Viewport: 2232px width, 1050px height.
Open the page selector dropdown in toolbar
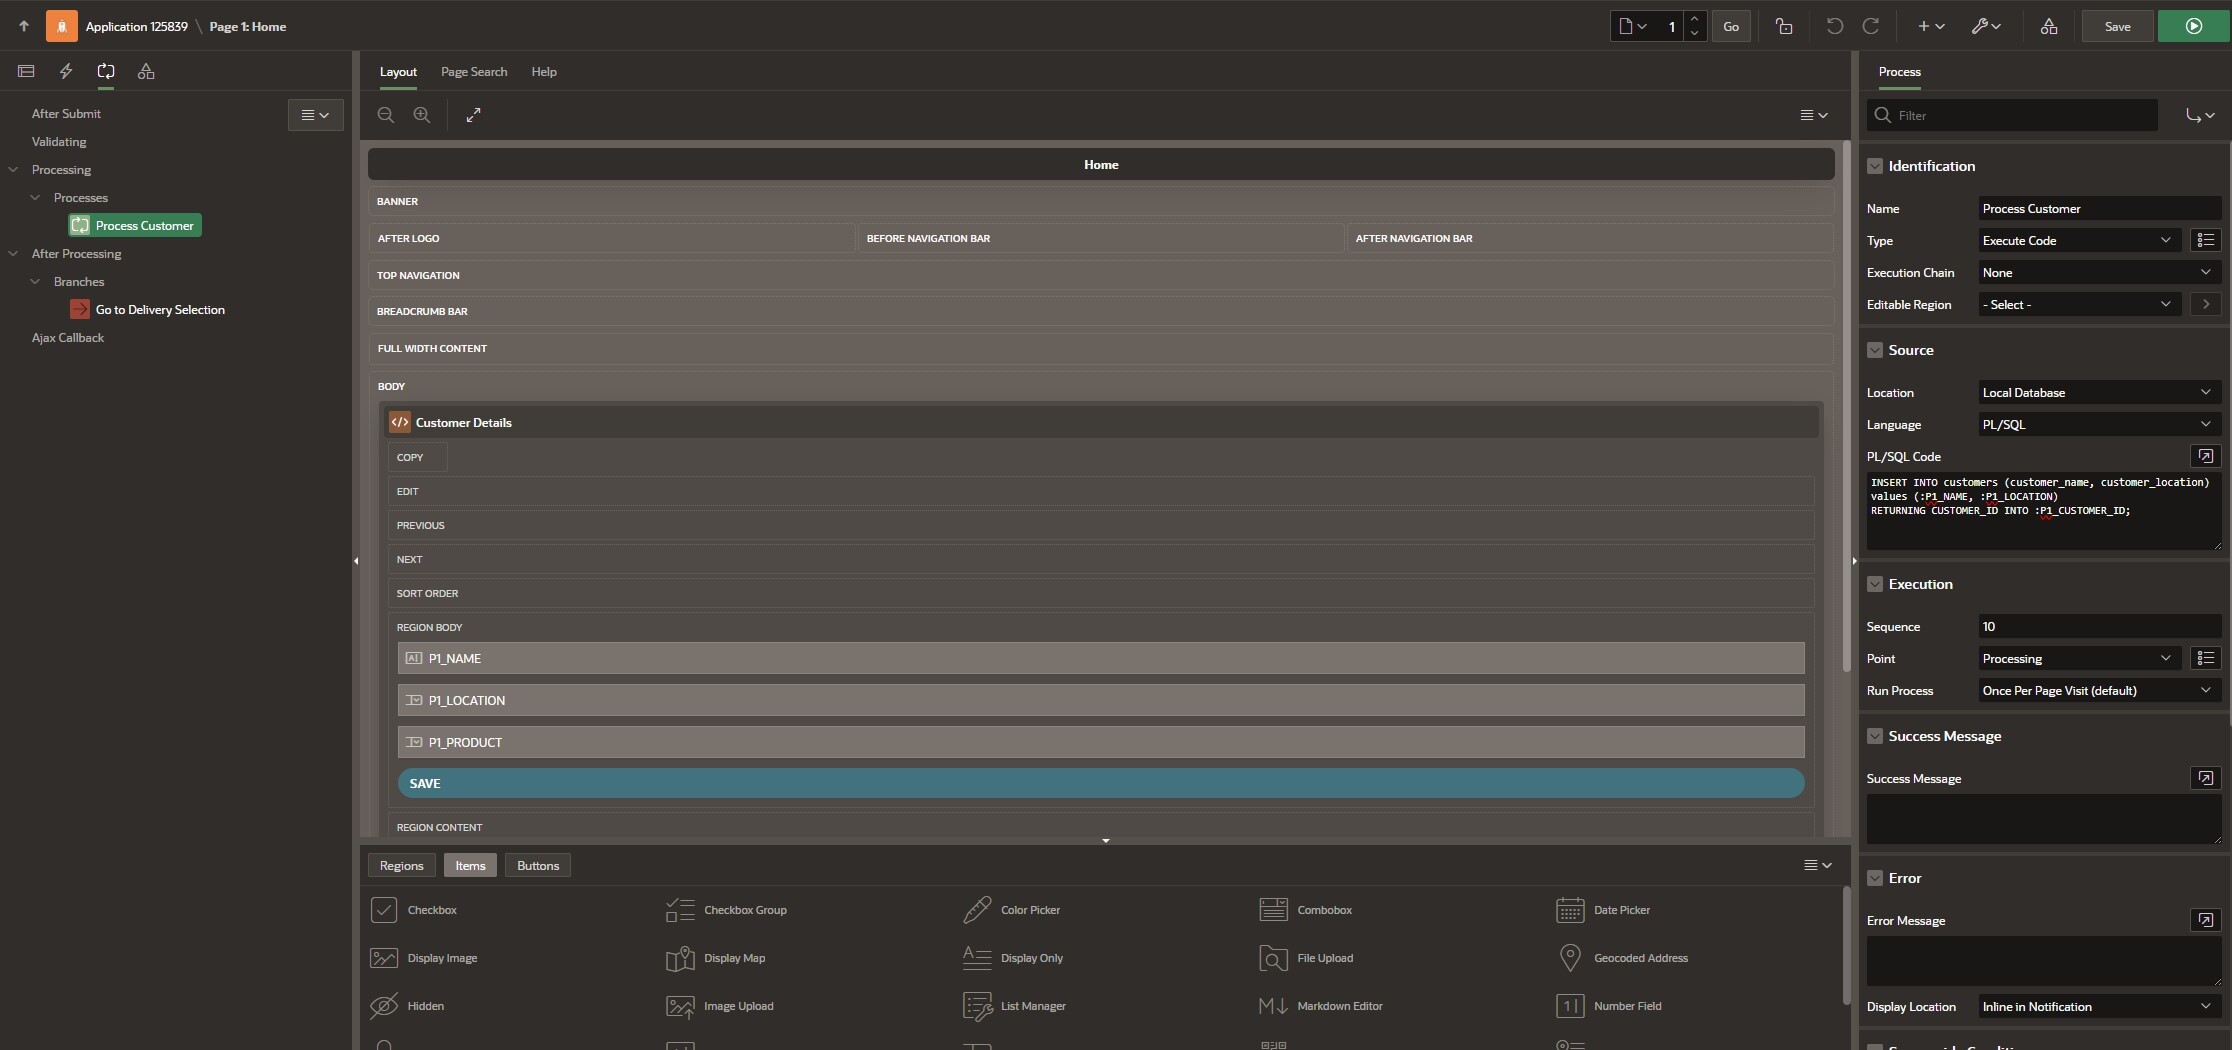coord(1632,26)
